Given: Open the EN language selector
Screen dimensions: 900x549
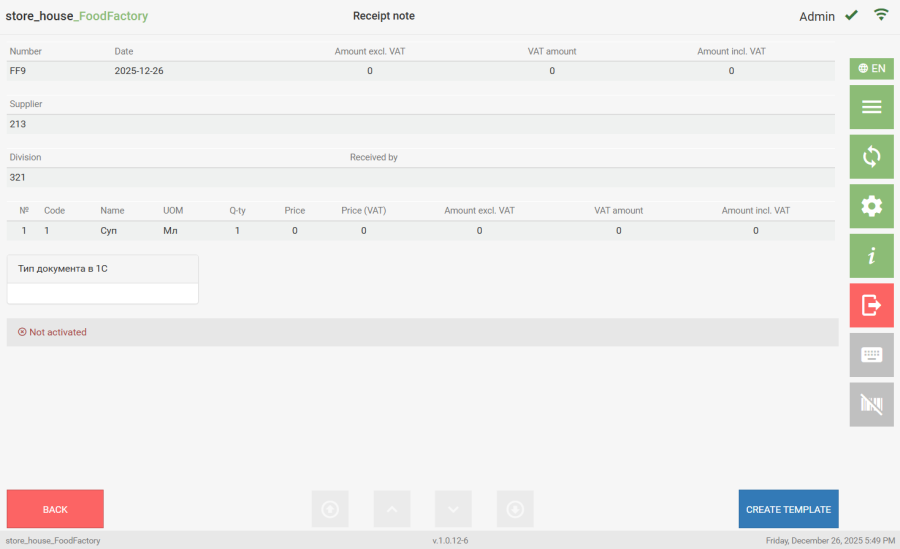Looking at the screenshot, I should click(x=871, y=69).
